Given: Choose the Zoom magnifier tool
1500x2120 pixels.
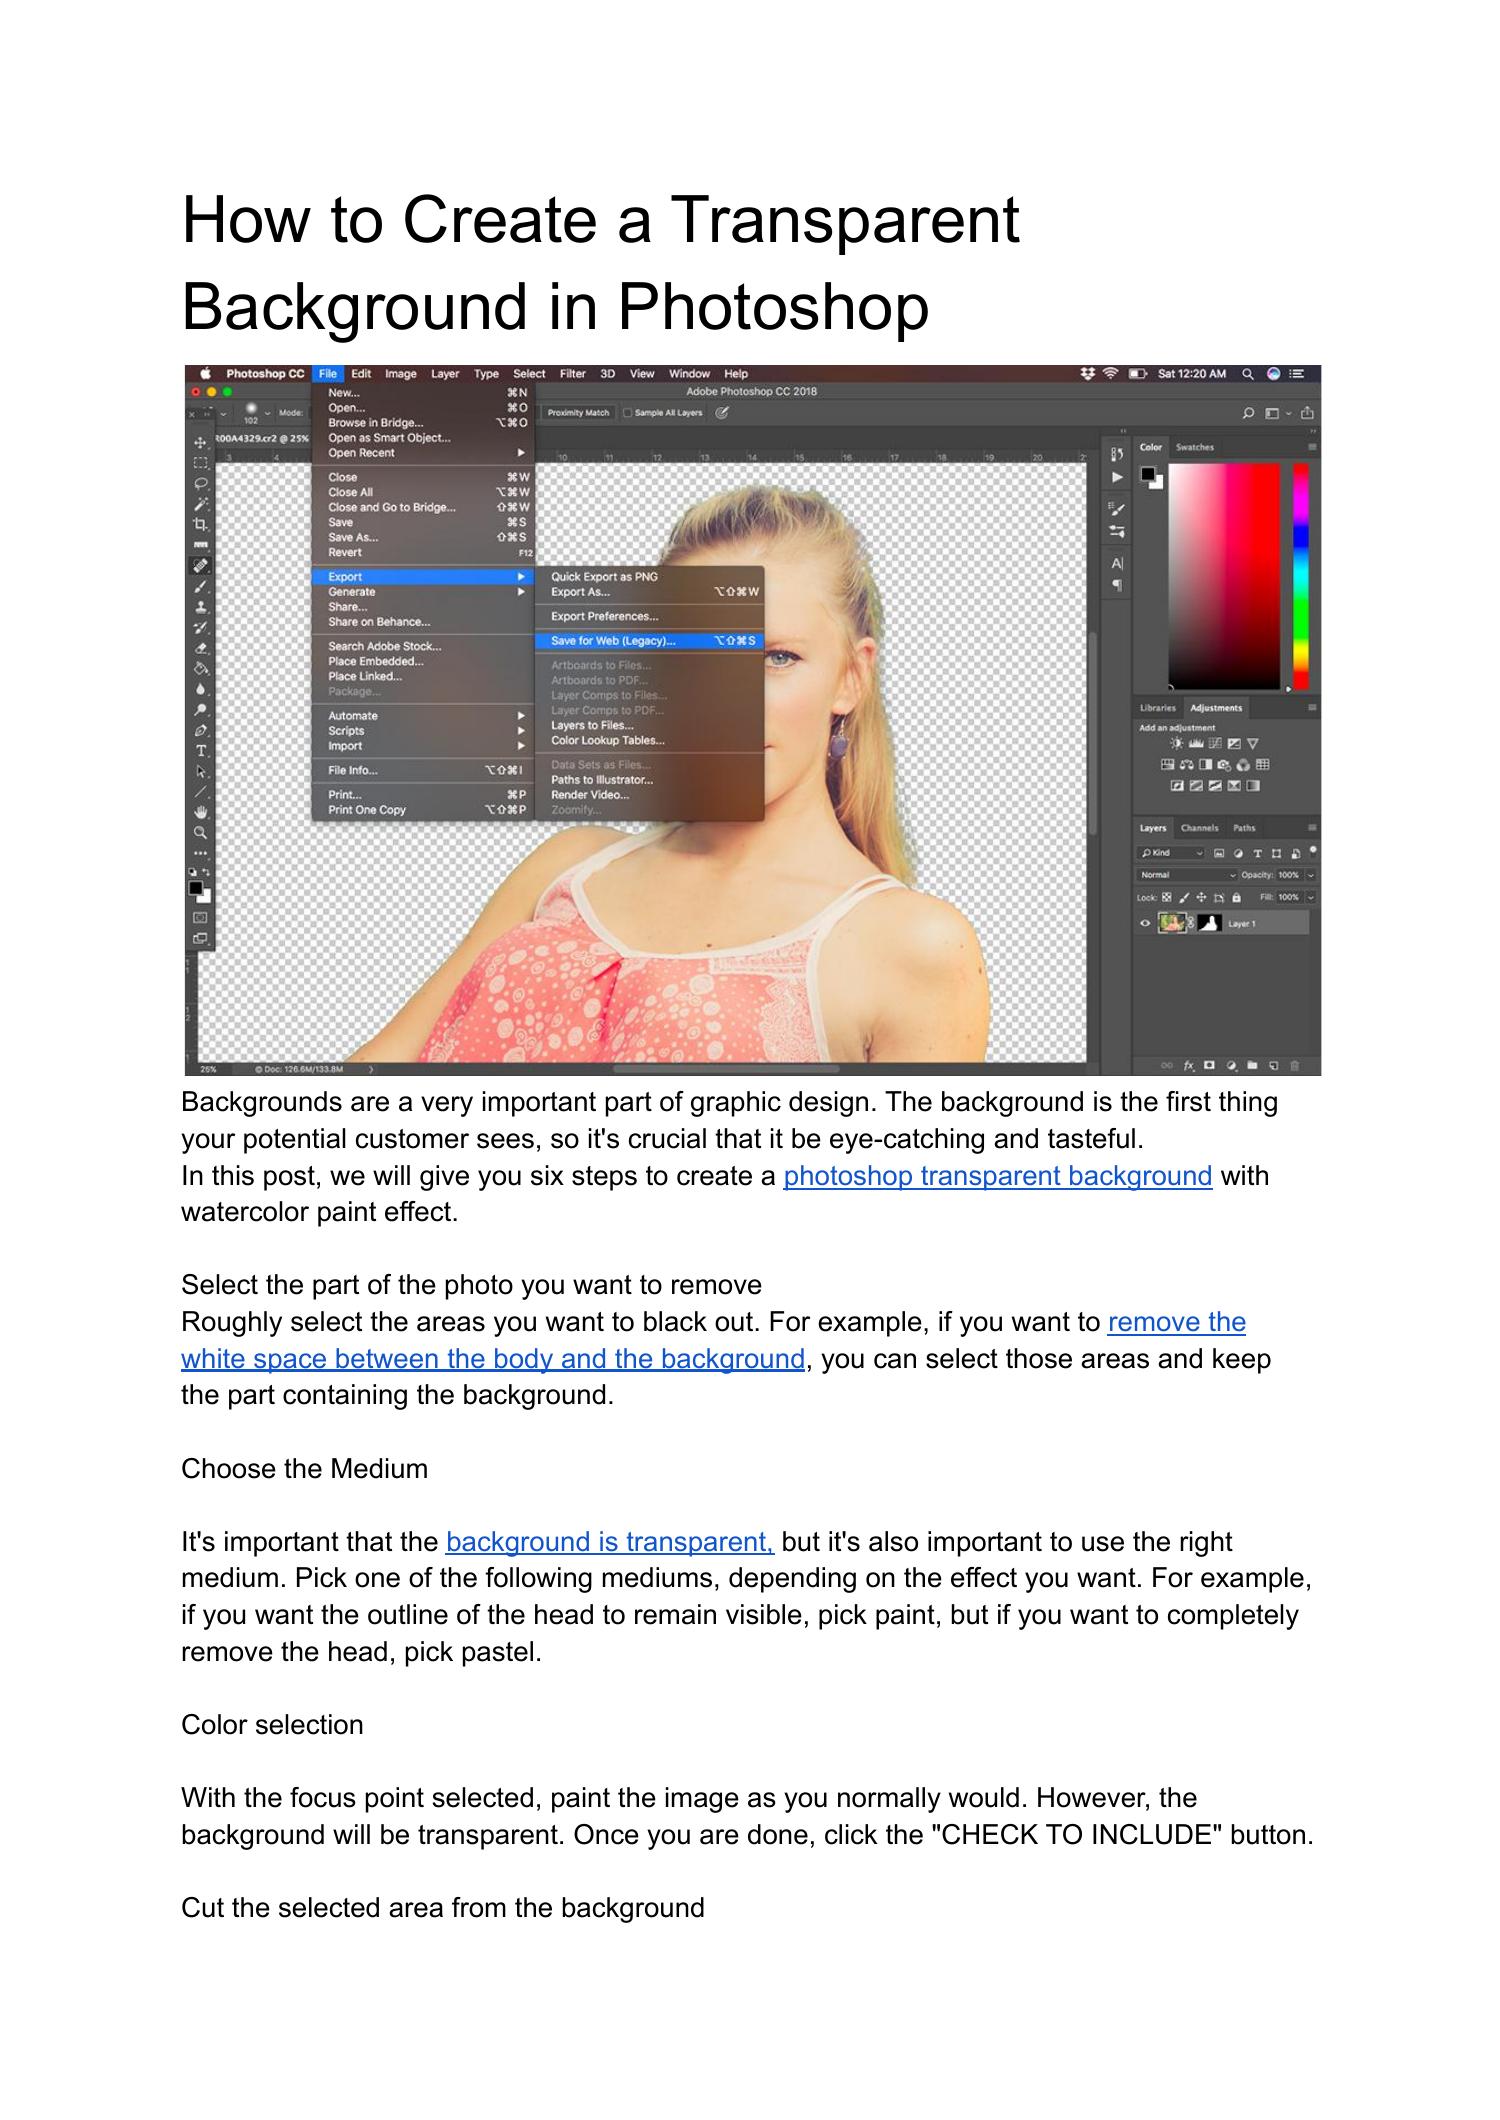Looking at the screenshot, I should (200, 832).
